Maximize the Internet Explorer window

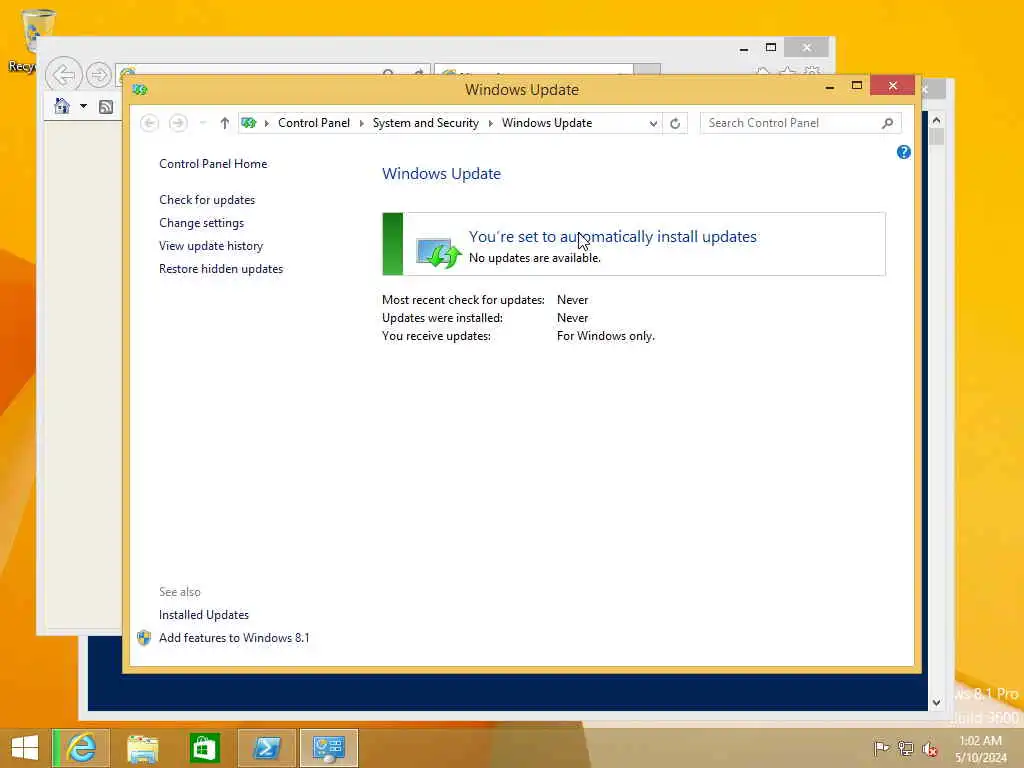tap(771, 48)
